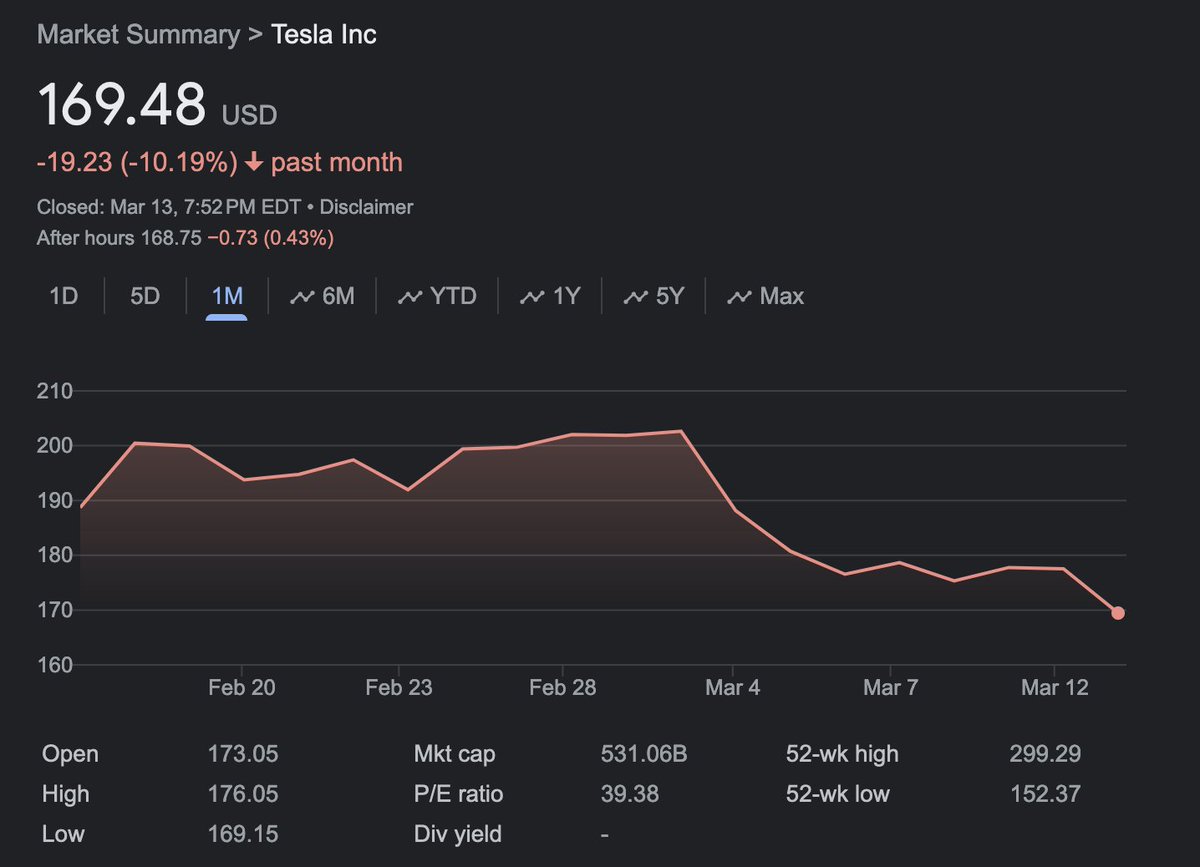The image size is (1200, 867).
Task: Click the 52-wk high value
Action: pyautogui.click(x=1045, y=754)
